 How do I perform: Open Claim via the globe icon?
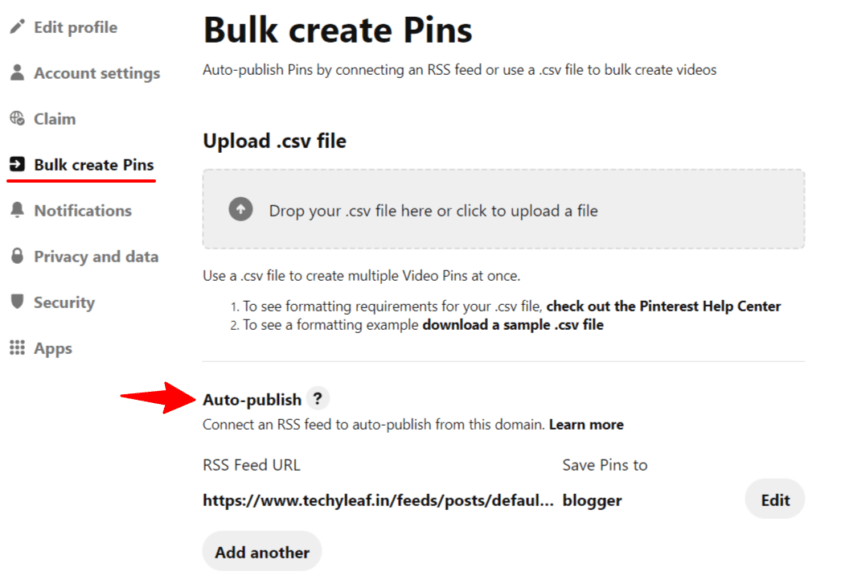[16, 118]
